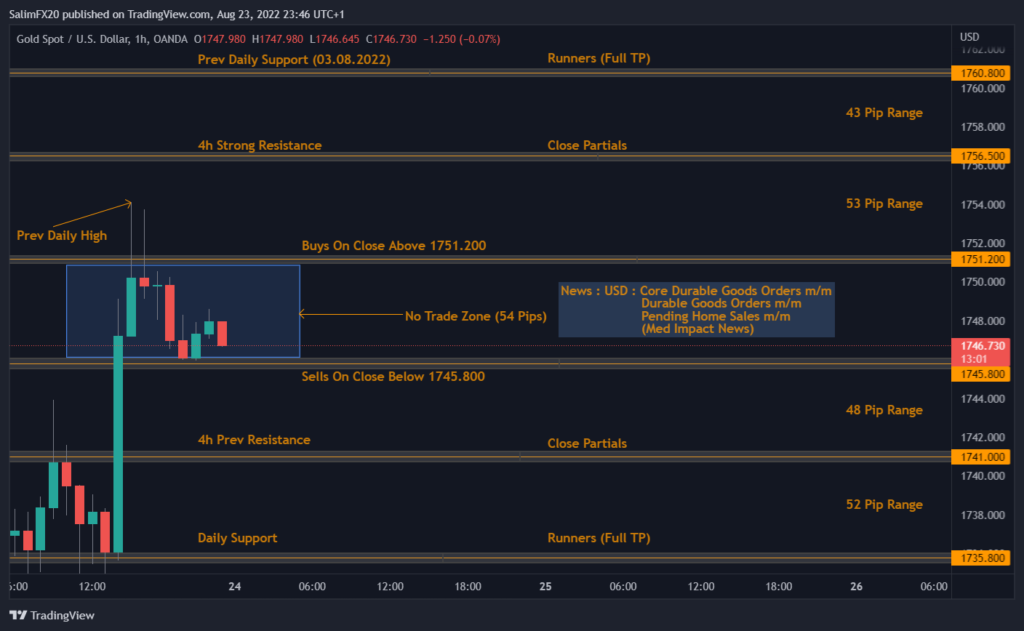Click the Runners (Full TP) label near 1760.800

tap(601, 58)
